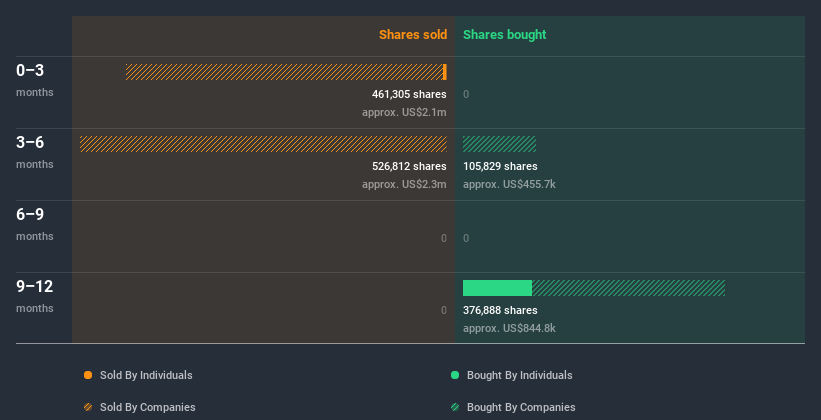Click the striped Bought By Companies legend marker
This screenshot has height=420, width=821.
(455, 407)
